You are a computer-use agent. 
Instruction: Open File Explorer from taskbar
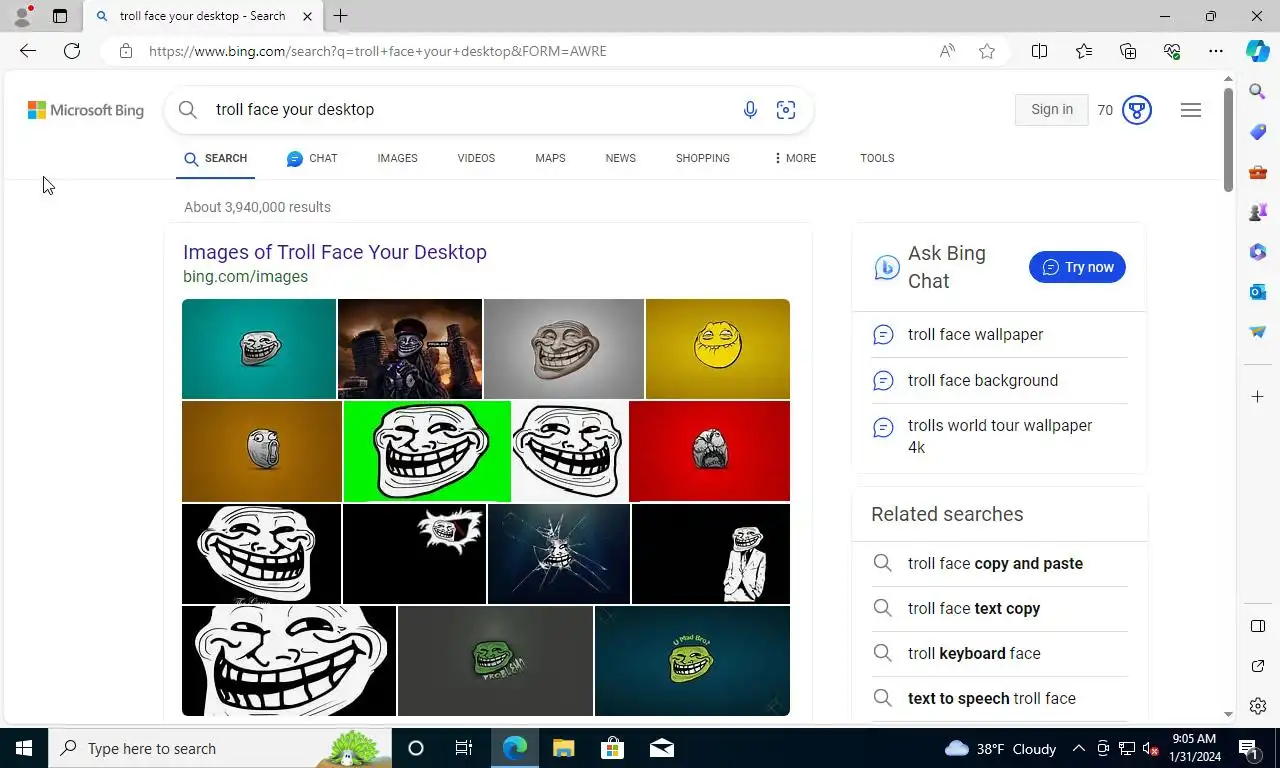[563, 748]
